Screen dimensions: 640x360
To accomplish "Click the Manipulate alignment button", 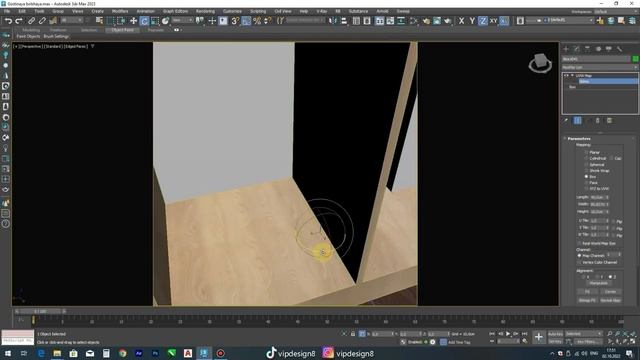I will tap(599, 283).
